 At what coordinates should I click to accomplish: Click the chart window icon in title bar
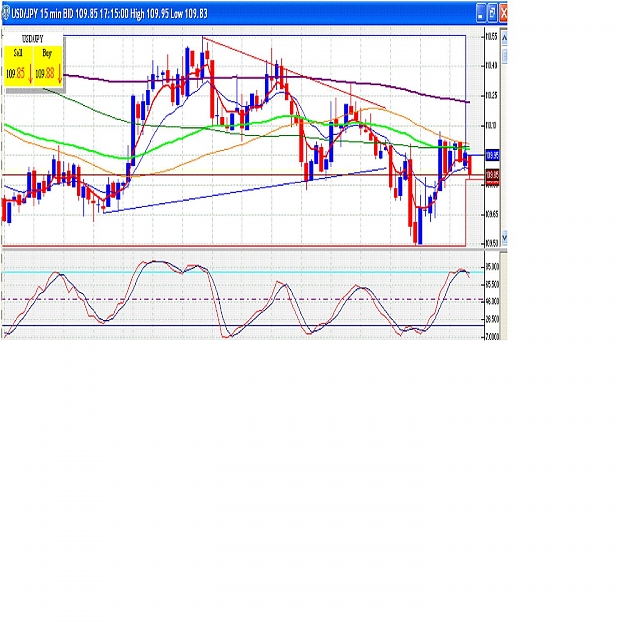6,14
